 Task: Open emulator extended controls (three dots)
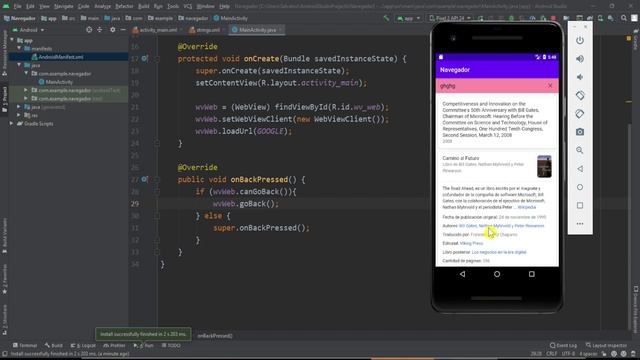pyautogui.click(x=580, y=224)
